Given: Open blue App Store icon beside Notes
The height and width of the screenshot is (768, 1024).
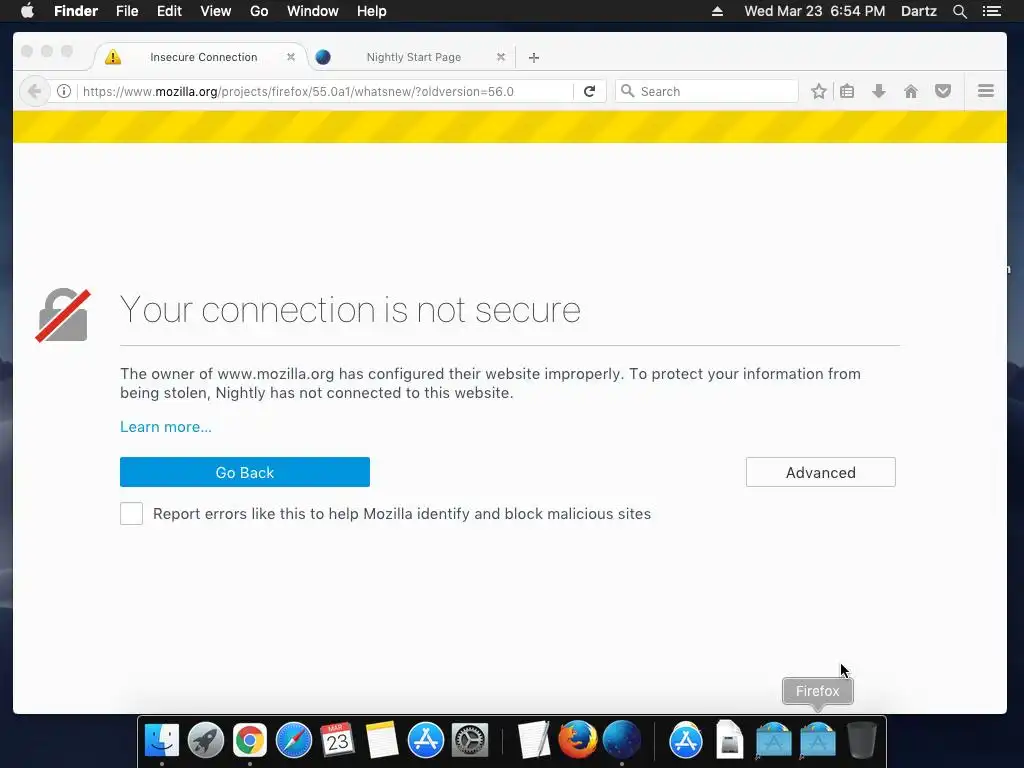Looking at the screenshot, I should pos(426,741).
